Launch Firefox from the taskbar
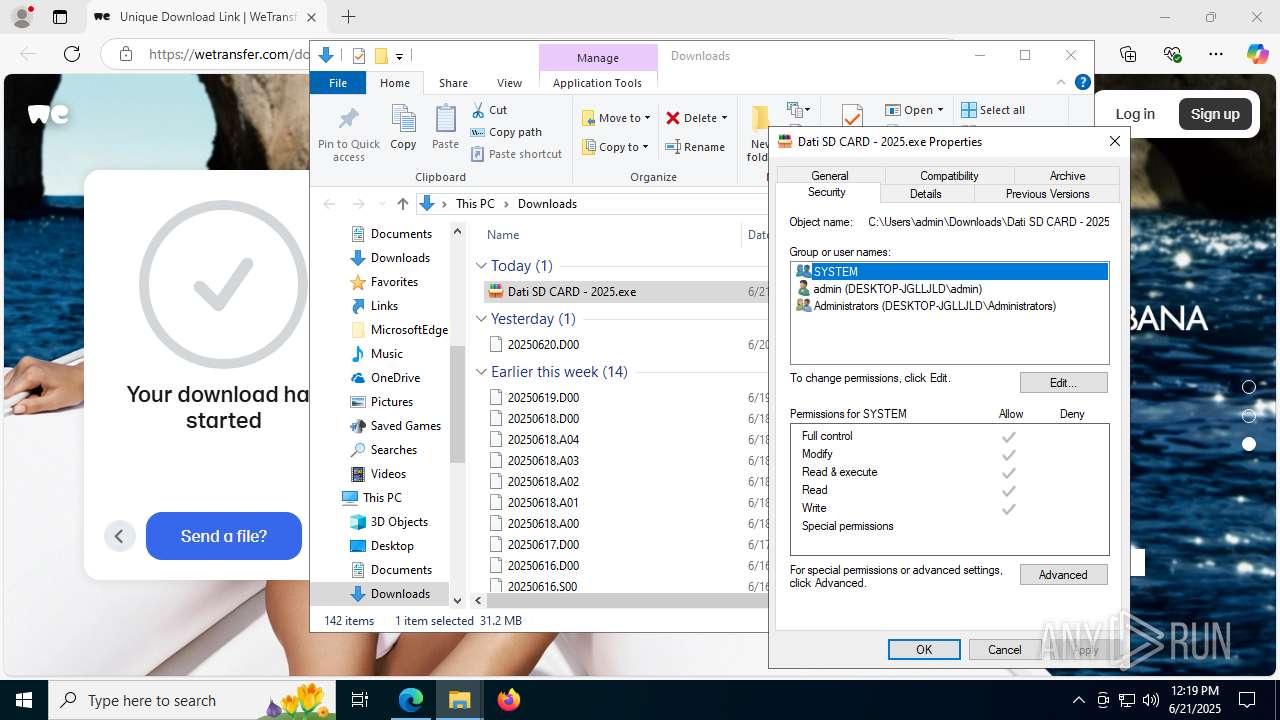Viewport: 1280px width, 720px height. click(x=509, y=700)
